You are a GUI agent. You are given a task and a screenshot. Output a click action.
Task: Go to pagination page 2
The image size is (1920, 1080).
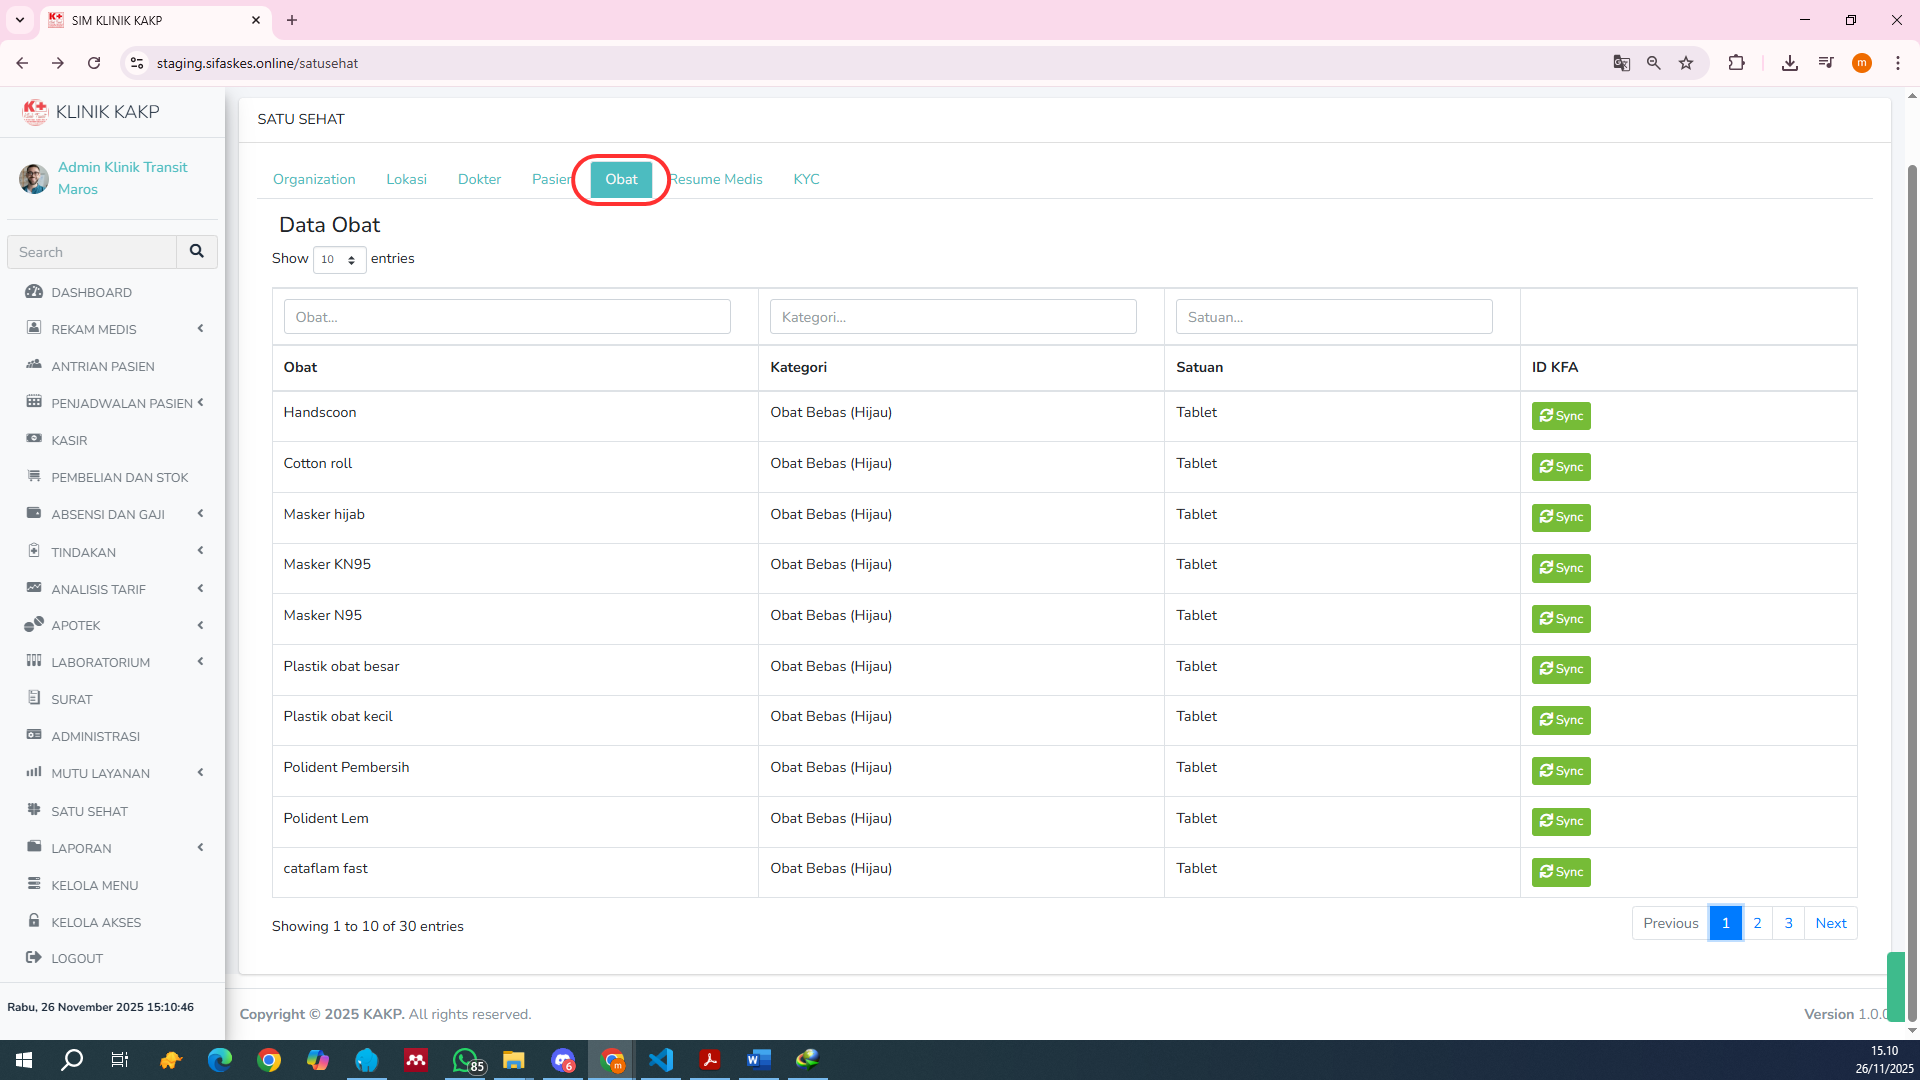1757,923
